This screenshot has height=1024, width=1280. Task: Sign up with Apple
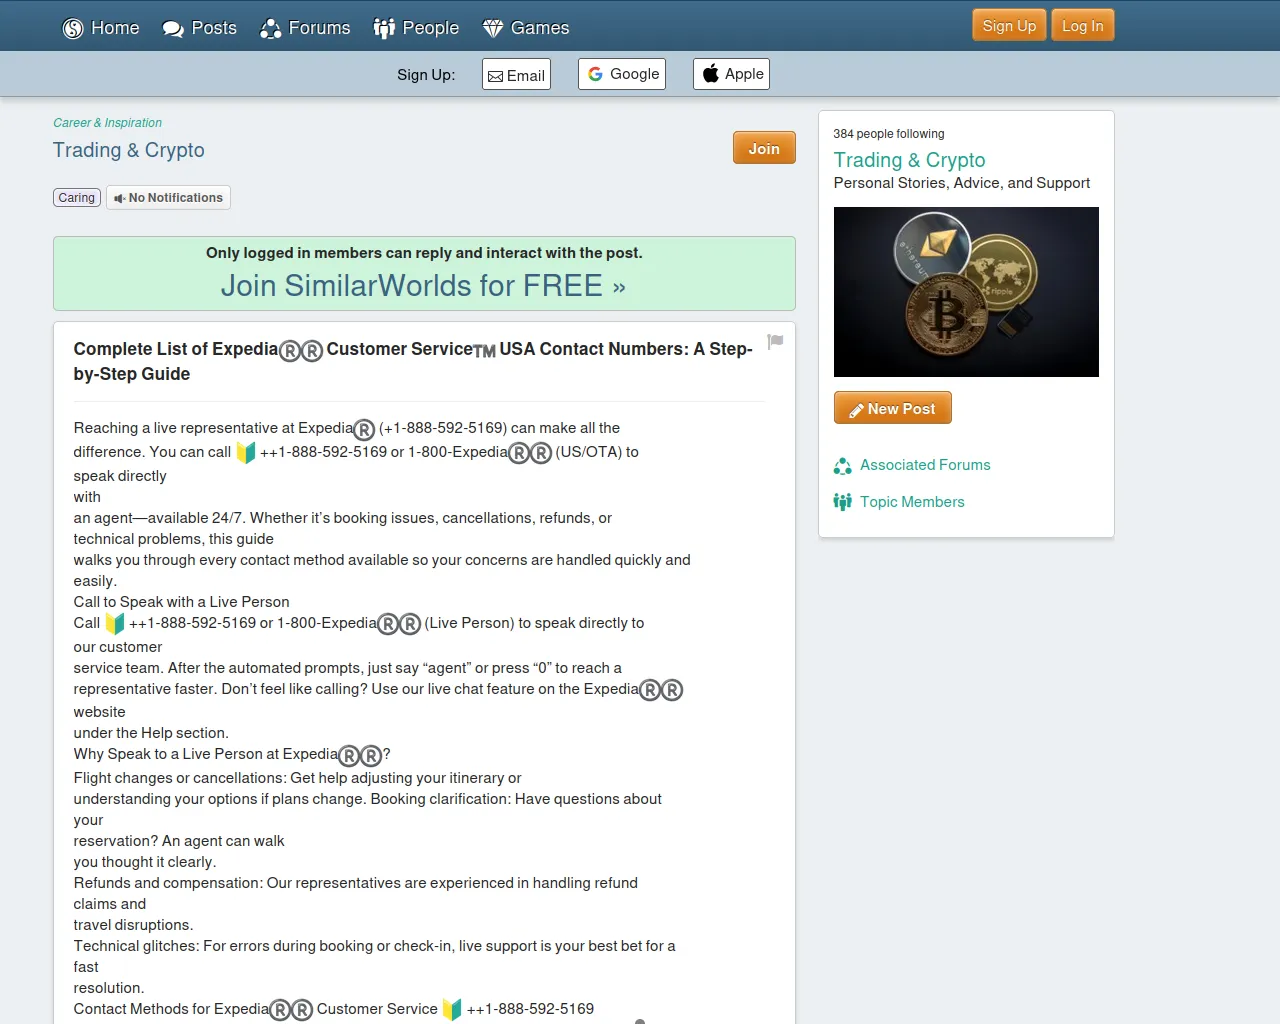731,74
